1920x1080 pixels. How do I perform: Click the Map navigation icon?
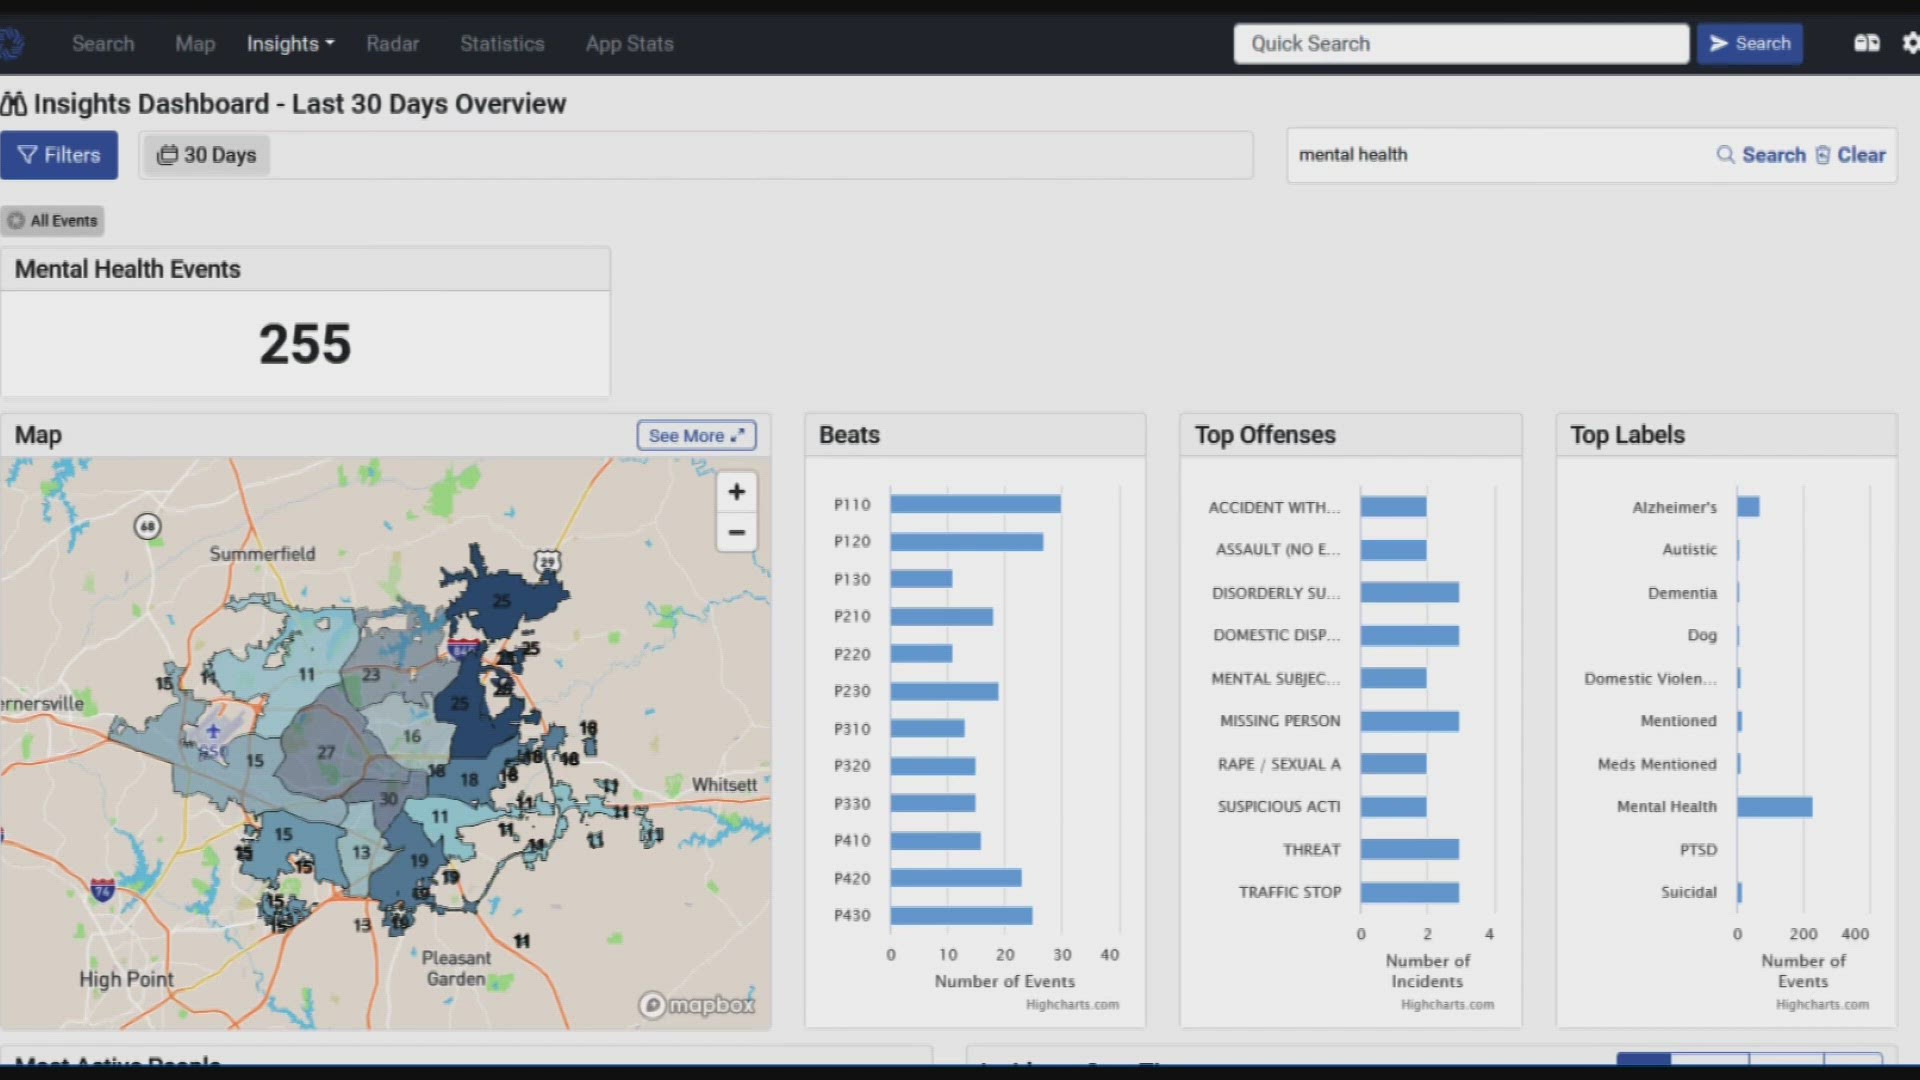point(194,44)
